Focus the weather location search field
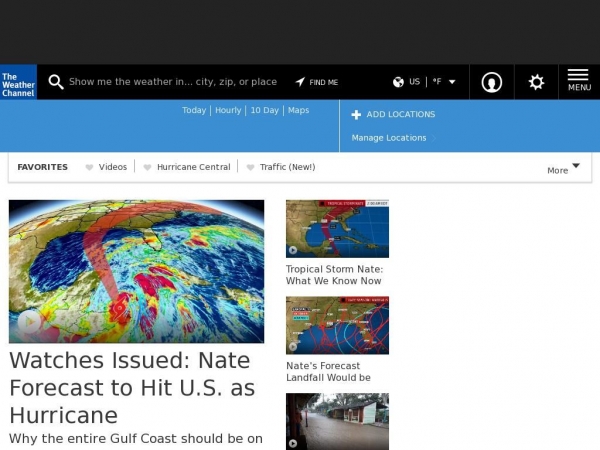 [173, 82]
